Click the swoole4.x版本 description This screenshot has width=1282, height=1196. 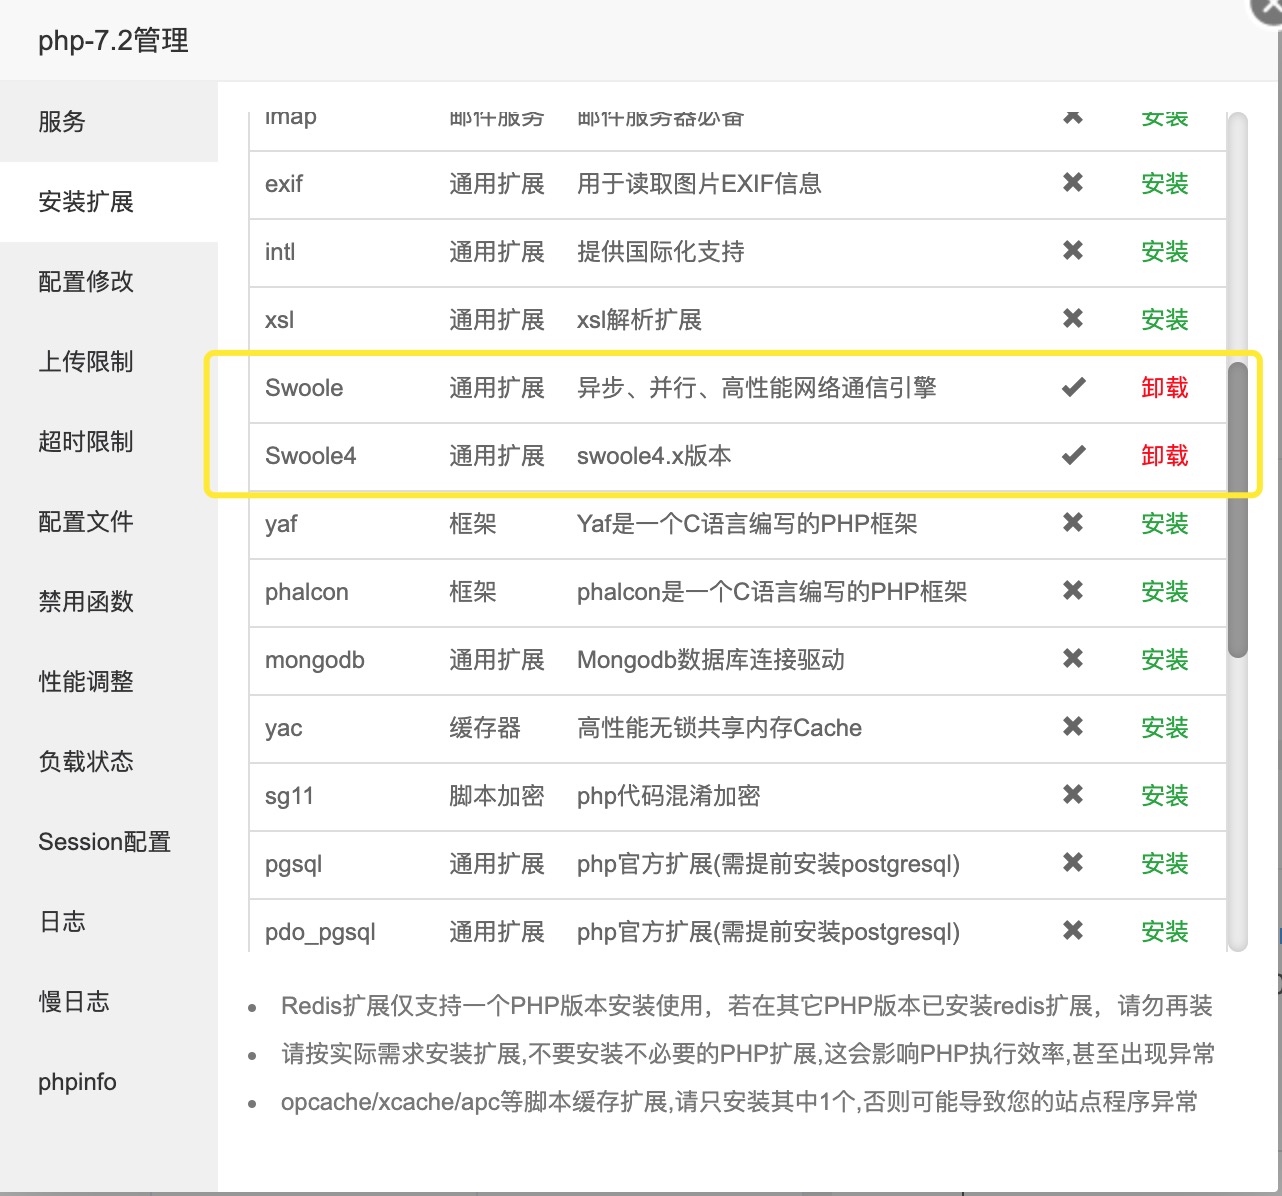654,456
